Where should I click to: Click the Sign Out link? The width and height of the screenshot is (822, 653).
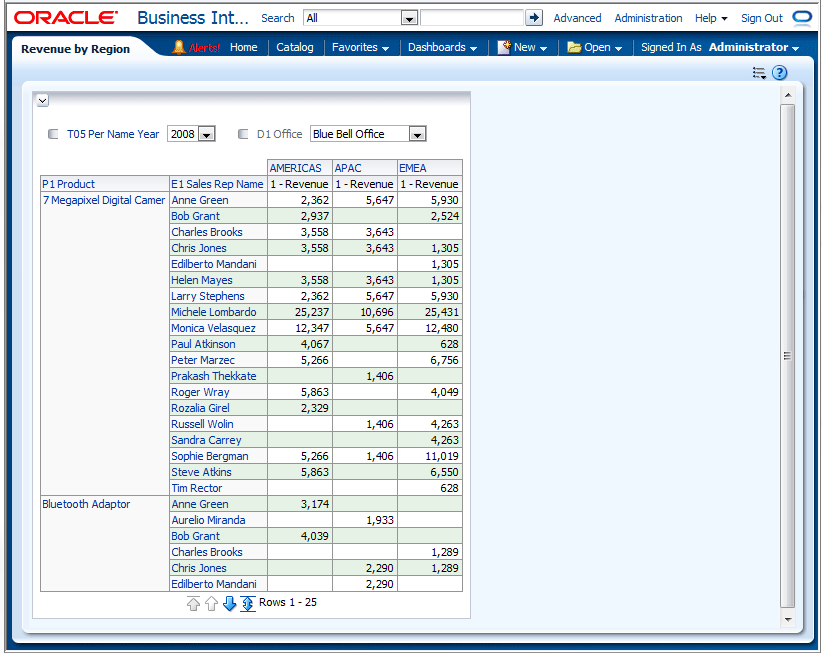pyautogui.click(x=761, y=18)
